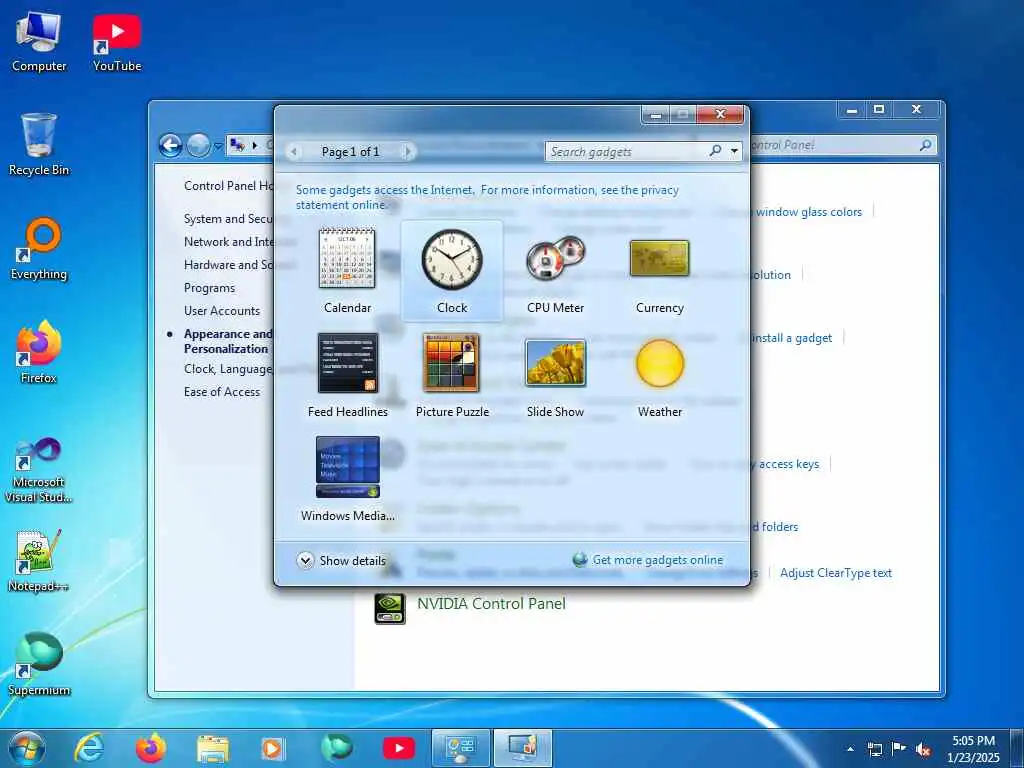Choose the CPU Meter gadget

coord(556,270)
